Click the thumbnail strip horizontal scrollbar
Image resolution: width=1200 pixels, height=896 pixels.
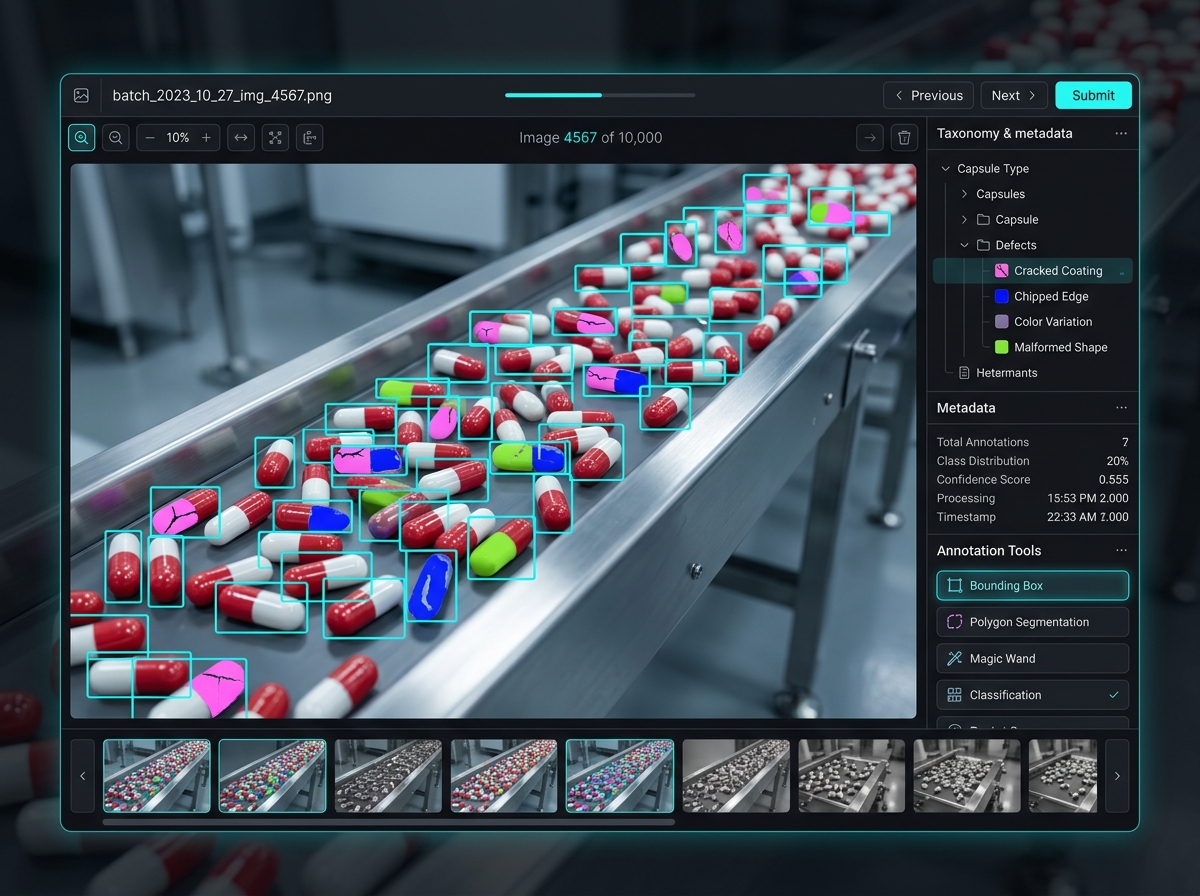[389, 822]
